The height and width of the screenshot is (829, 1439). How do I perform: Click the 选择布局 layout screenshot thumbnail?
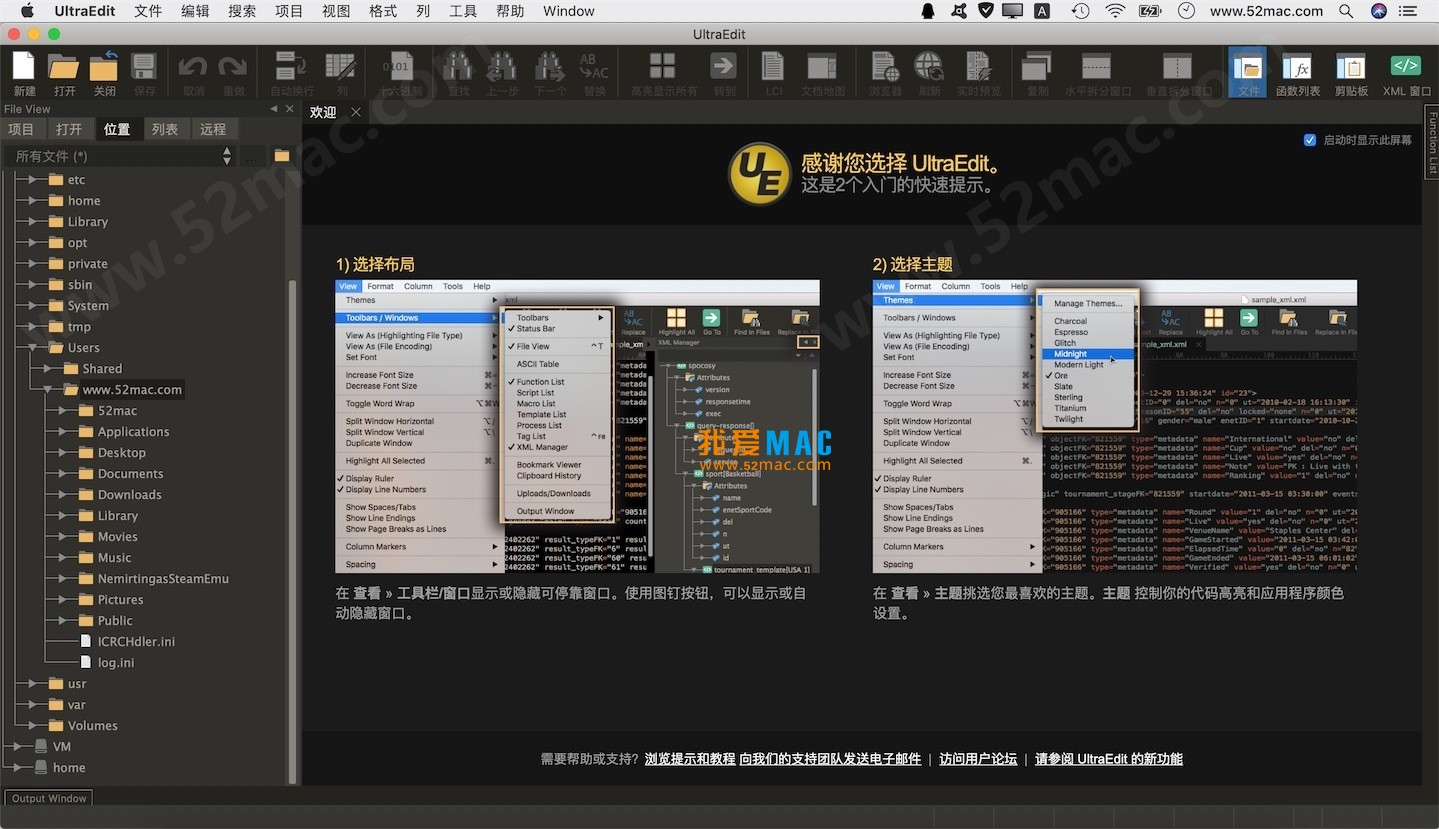[578, 426]
